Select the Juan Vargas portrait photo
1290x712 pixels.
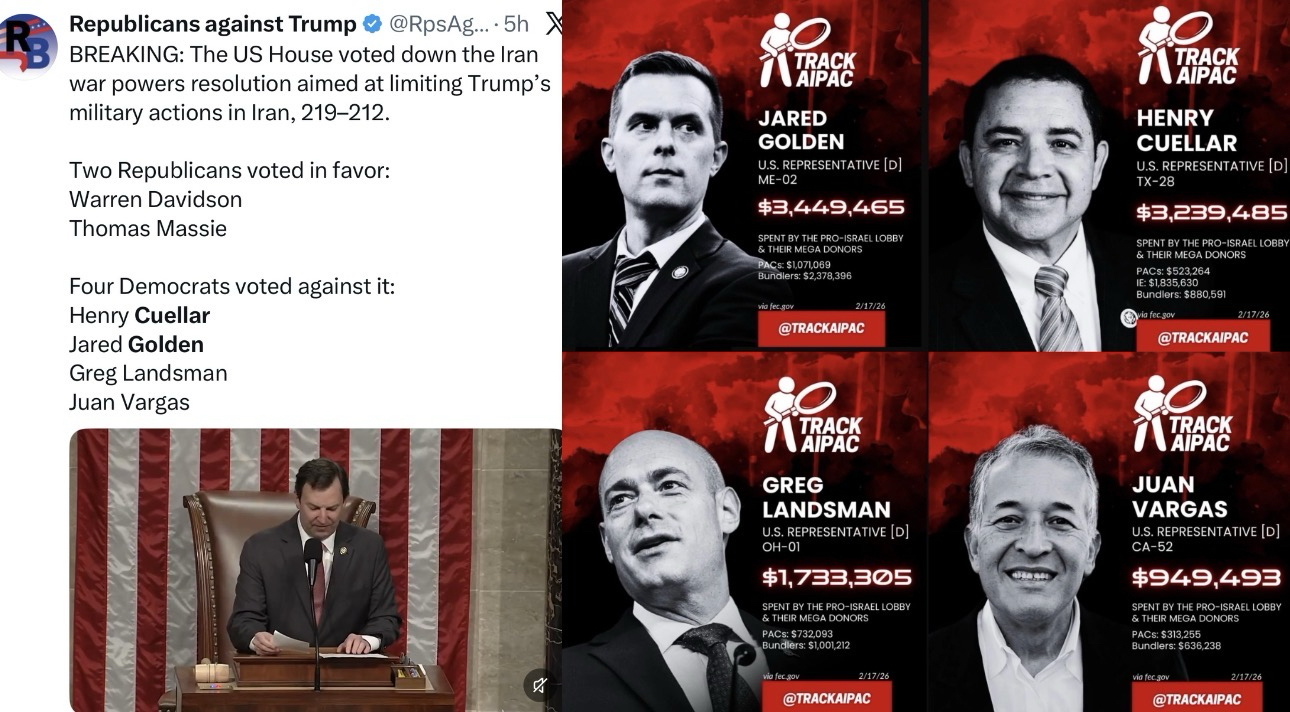pyautogui.click(x=1030, y=570)
